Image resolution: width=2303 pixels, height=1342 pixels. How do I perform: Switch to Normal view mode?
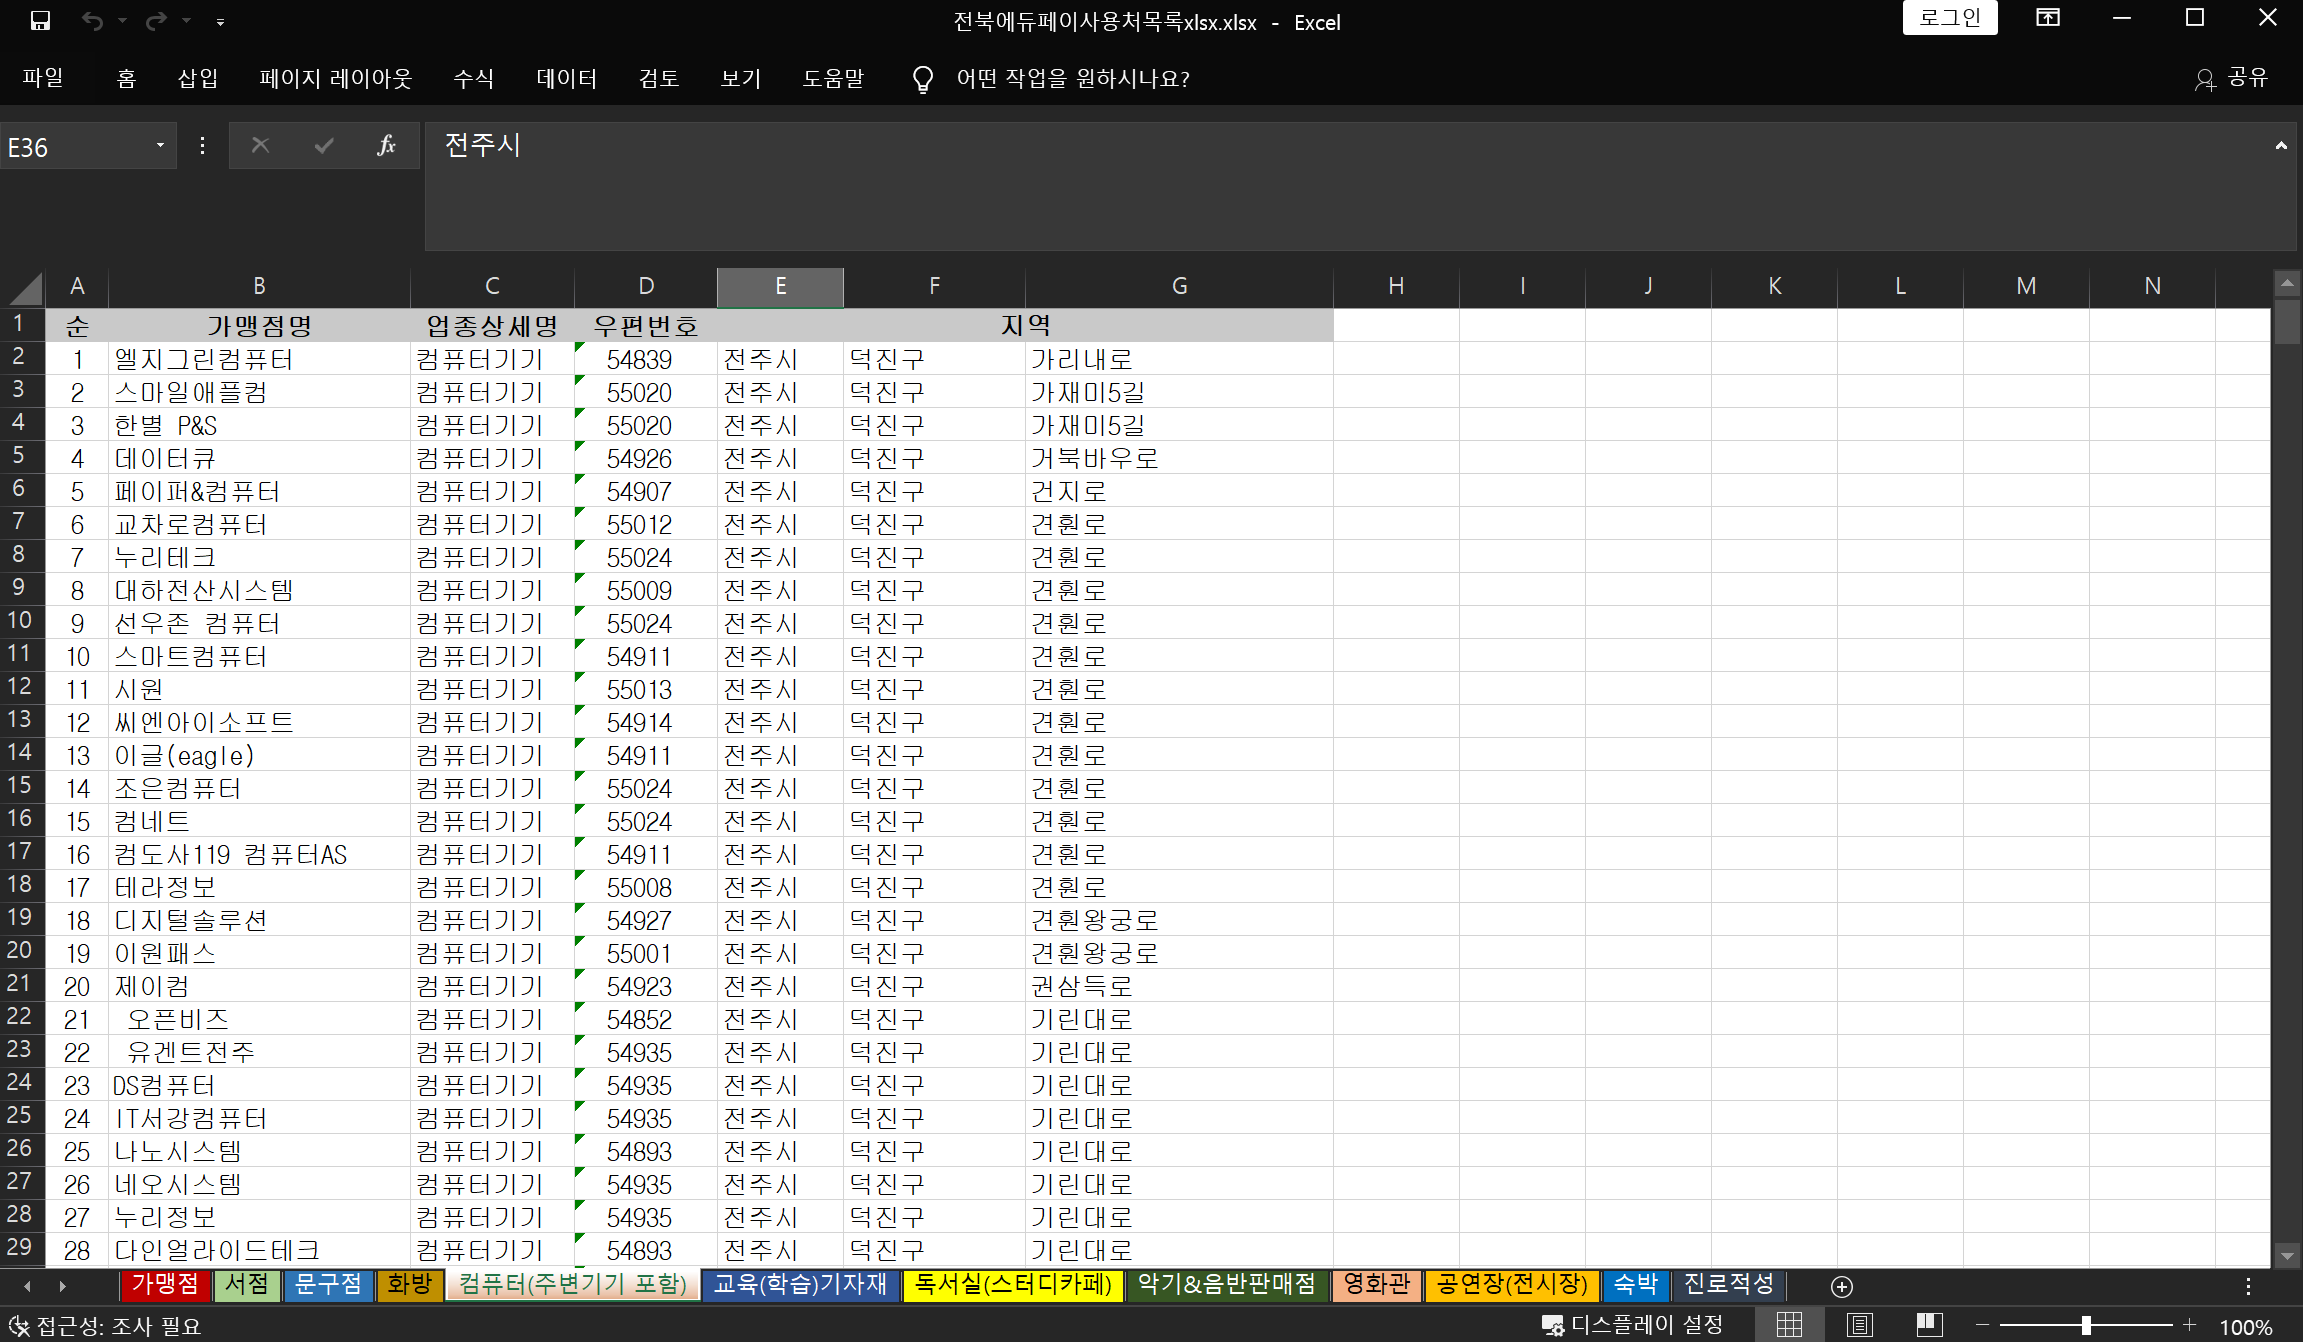click(x=1789, y=1325)
